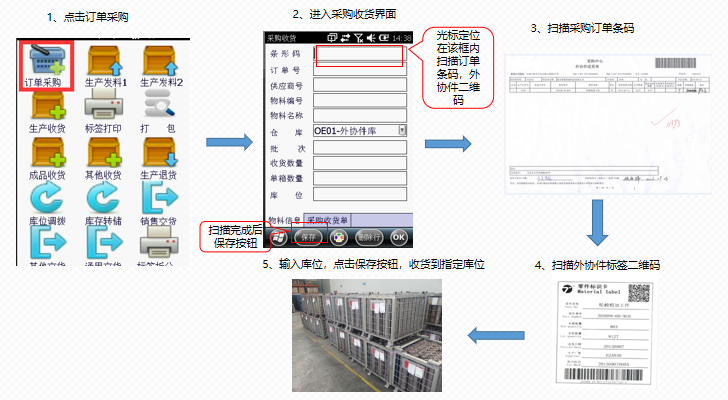Click the barcode at Material label bottom
Image resolution: width=728 pixels, height=400 pixels.
604,374
